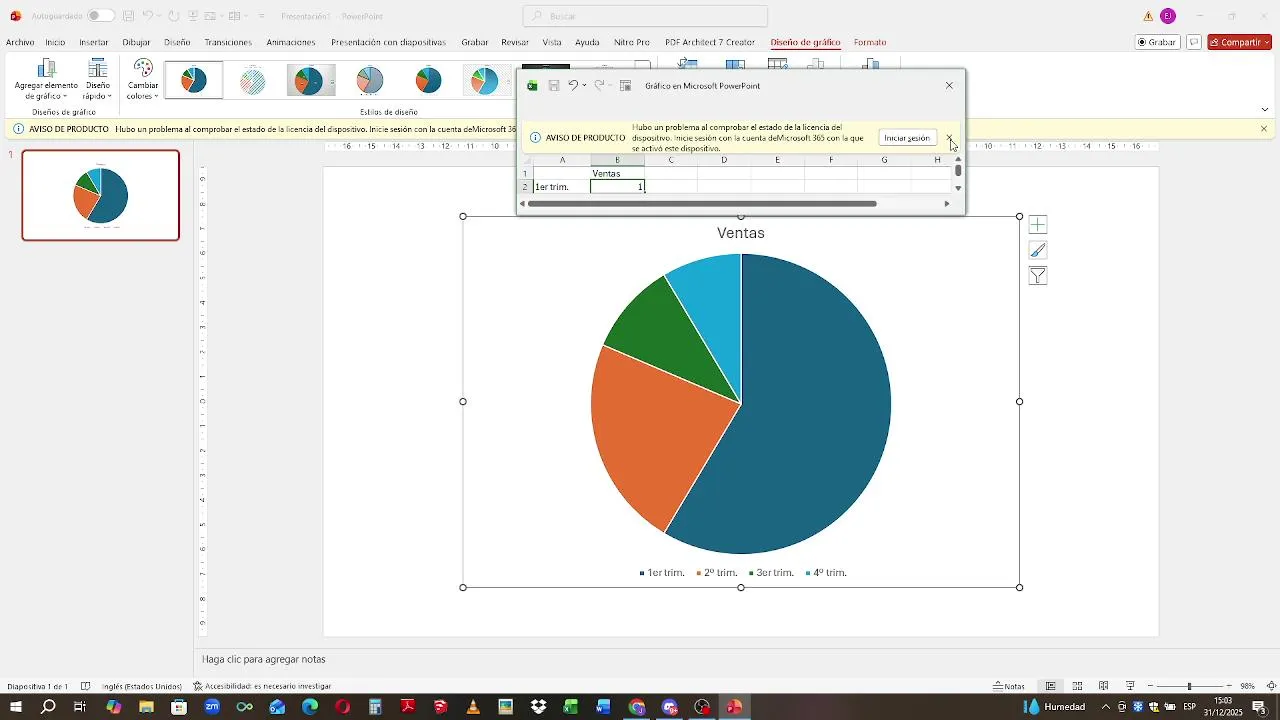This screenshot has width=1280, height=720.
Task: Click the accessibility status 'es necesario investigar'
Action: point(262,686)
